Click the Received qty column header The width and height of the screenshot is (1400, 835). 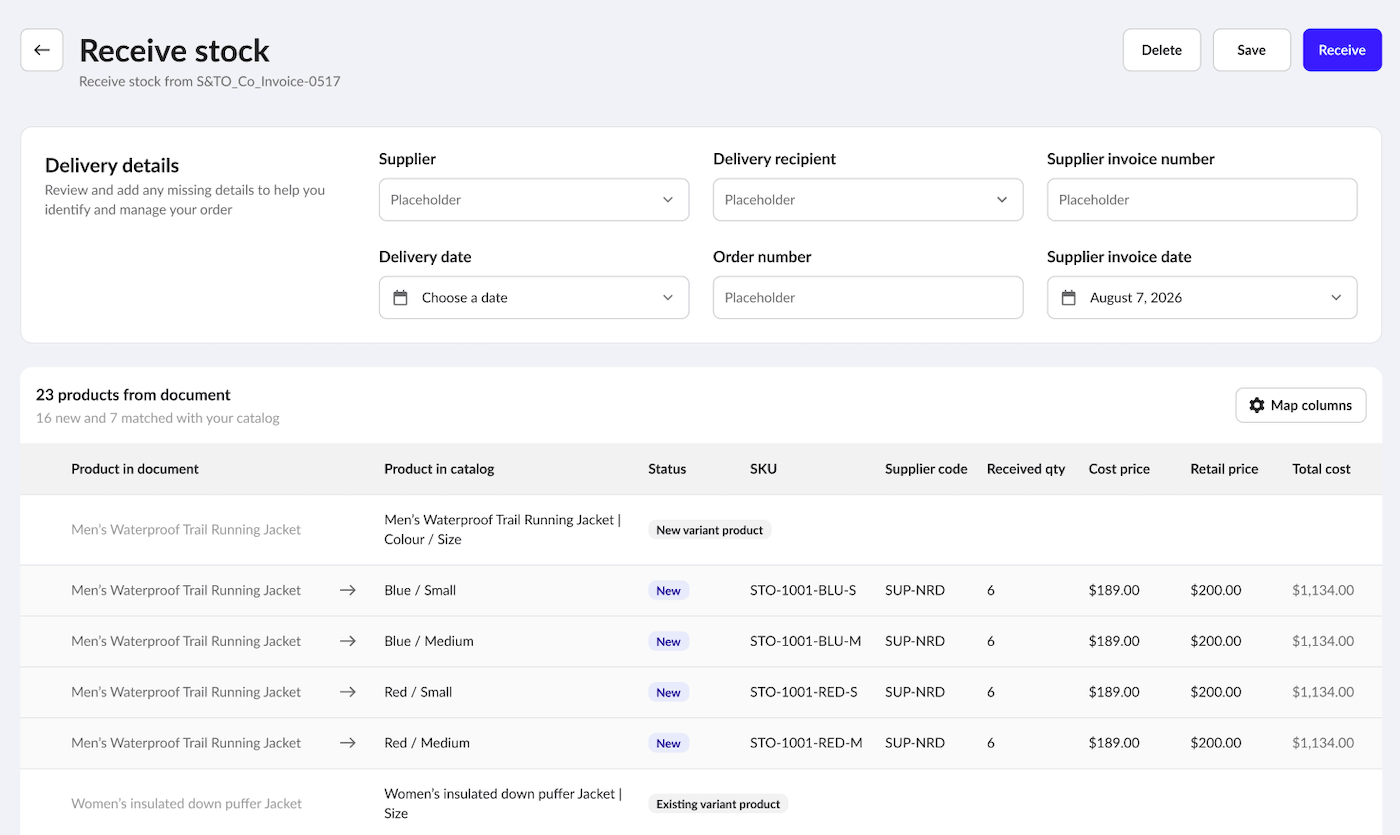click(x=1026, y=469)
